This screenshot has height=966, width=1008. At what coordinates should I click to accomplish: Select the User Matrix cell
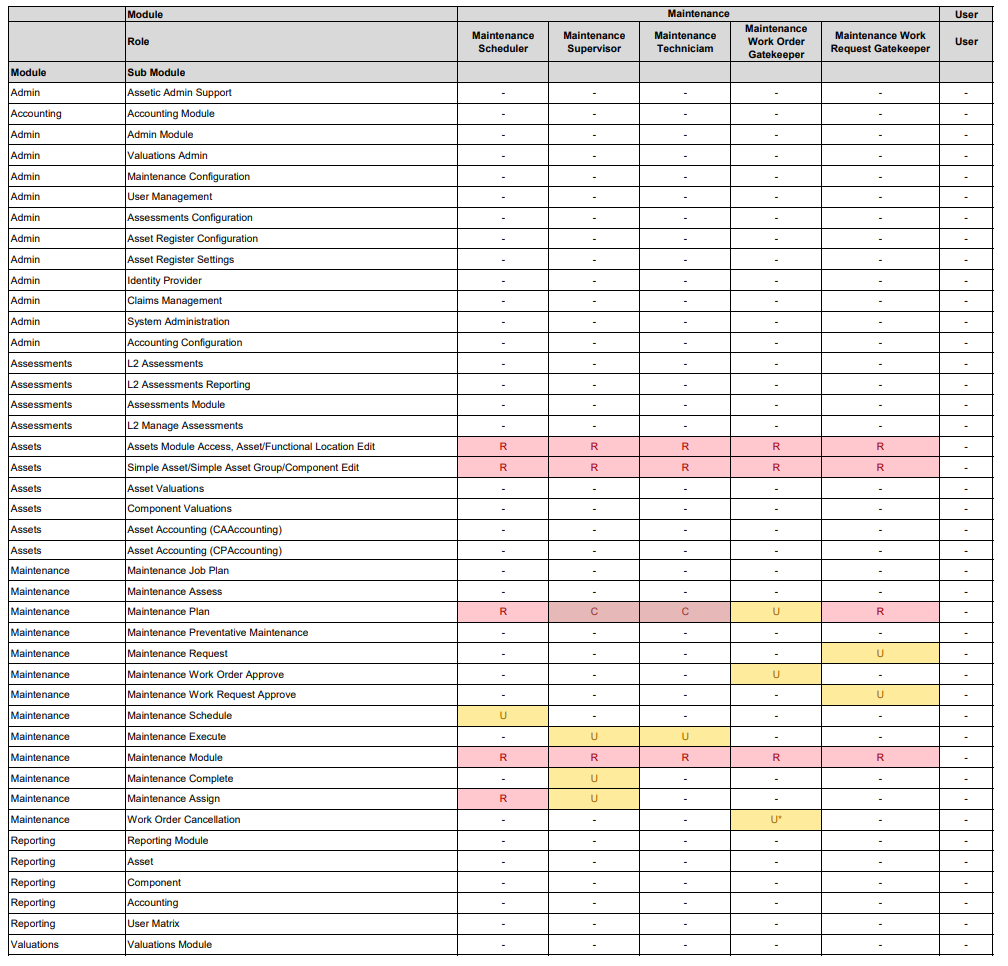[291, 924]
